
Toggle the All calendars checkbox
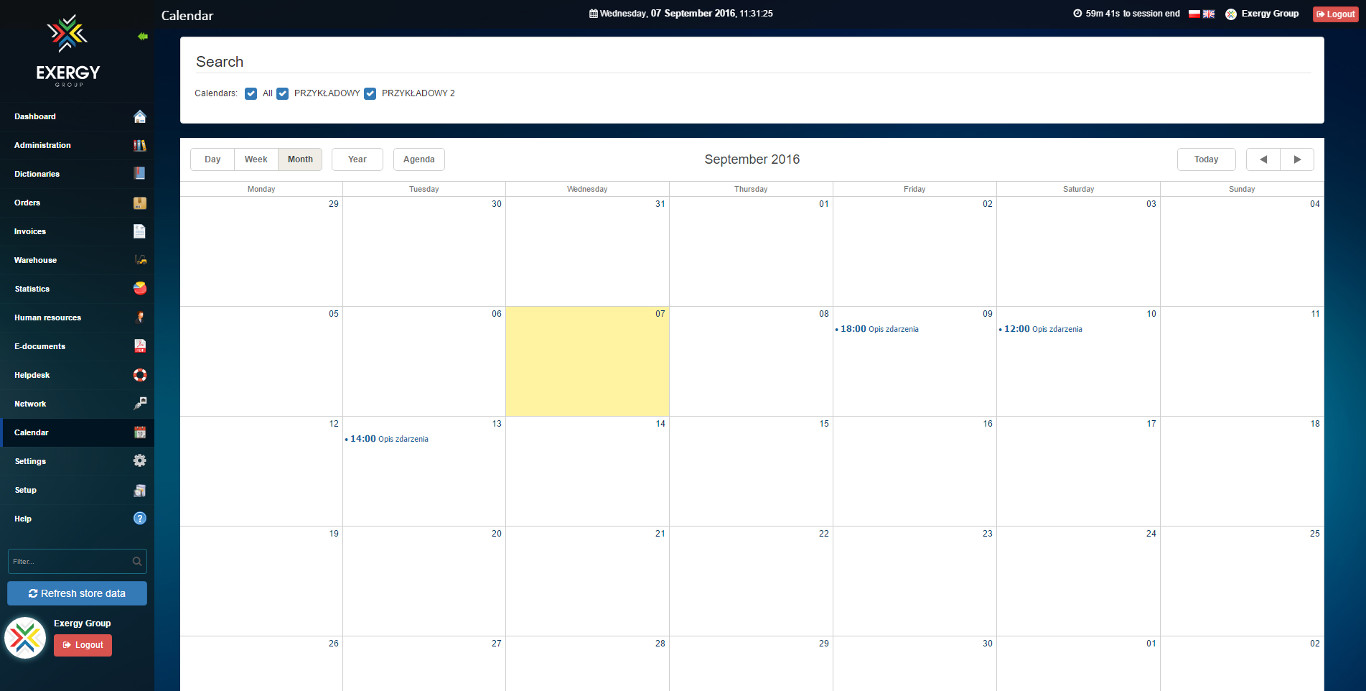tap(251, 94)
